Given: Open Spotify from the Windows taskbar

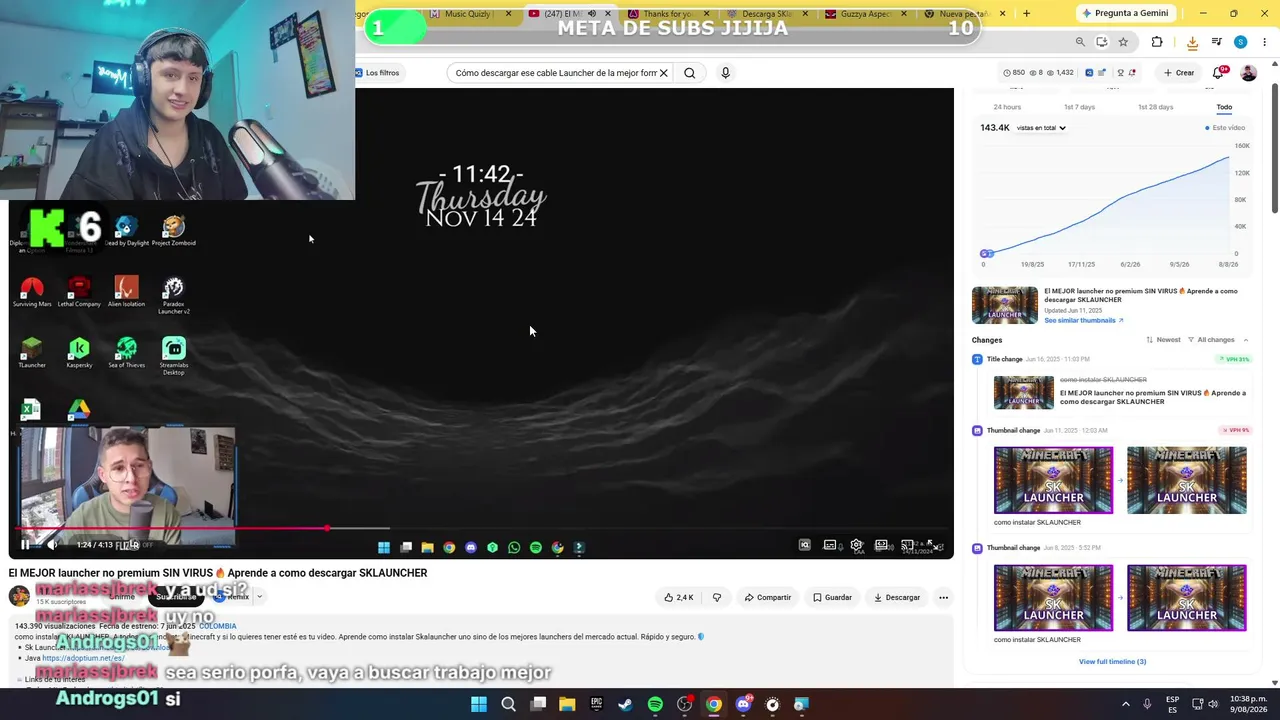Looking at the screenshot, I should pyautogui.click(x=655, y=704).
